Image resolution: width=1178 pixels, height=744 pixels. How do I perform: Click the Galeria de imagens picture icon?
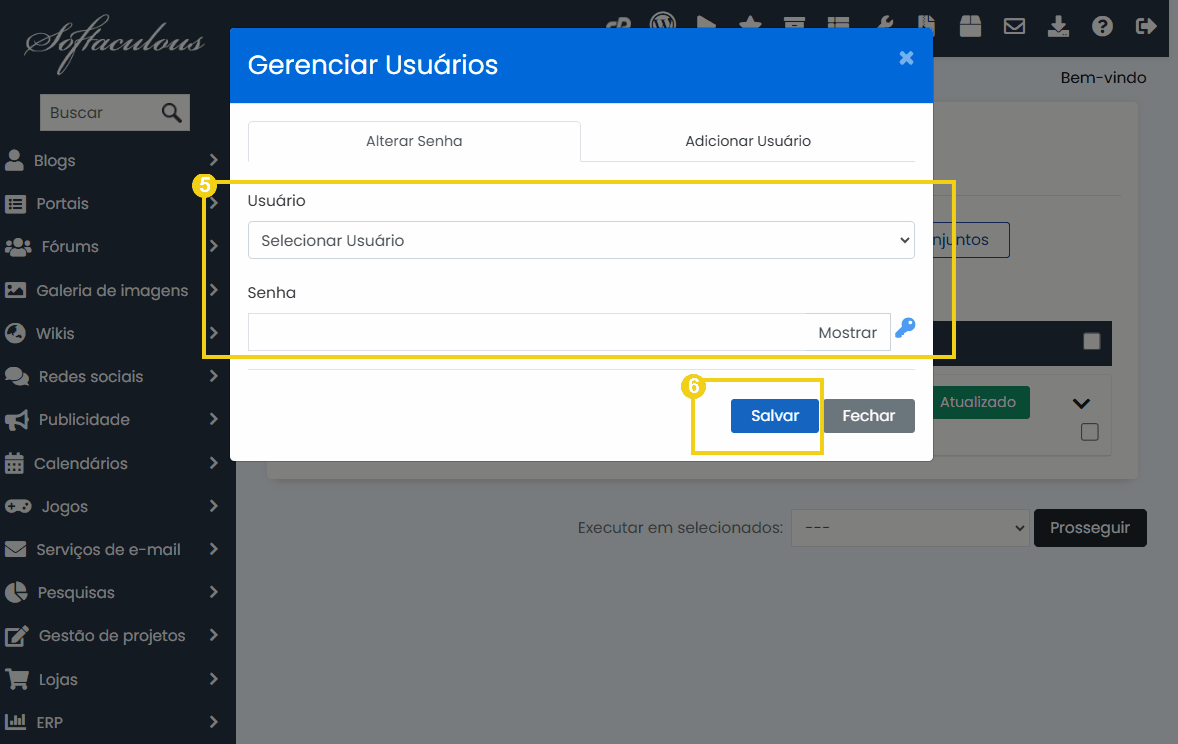[x=16, y=290]
